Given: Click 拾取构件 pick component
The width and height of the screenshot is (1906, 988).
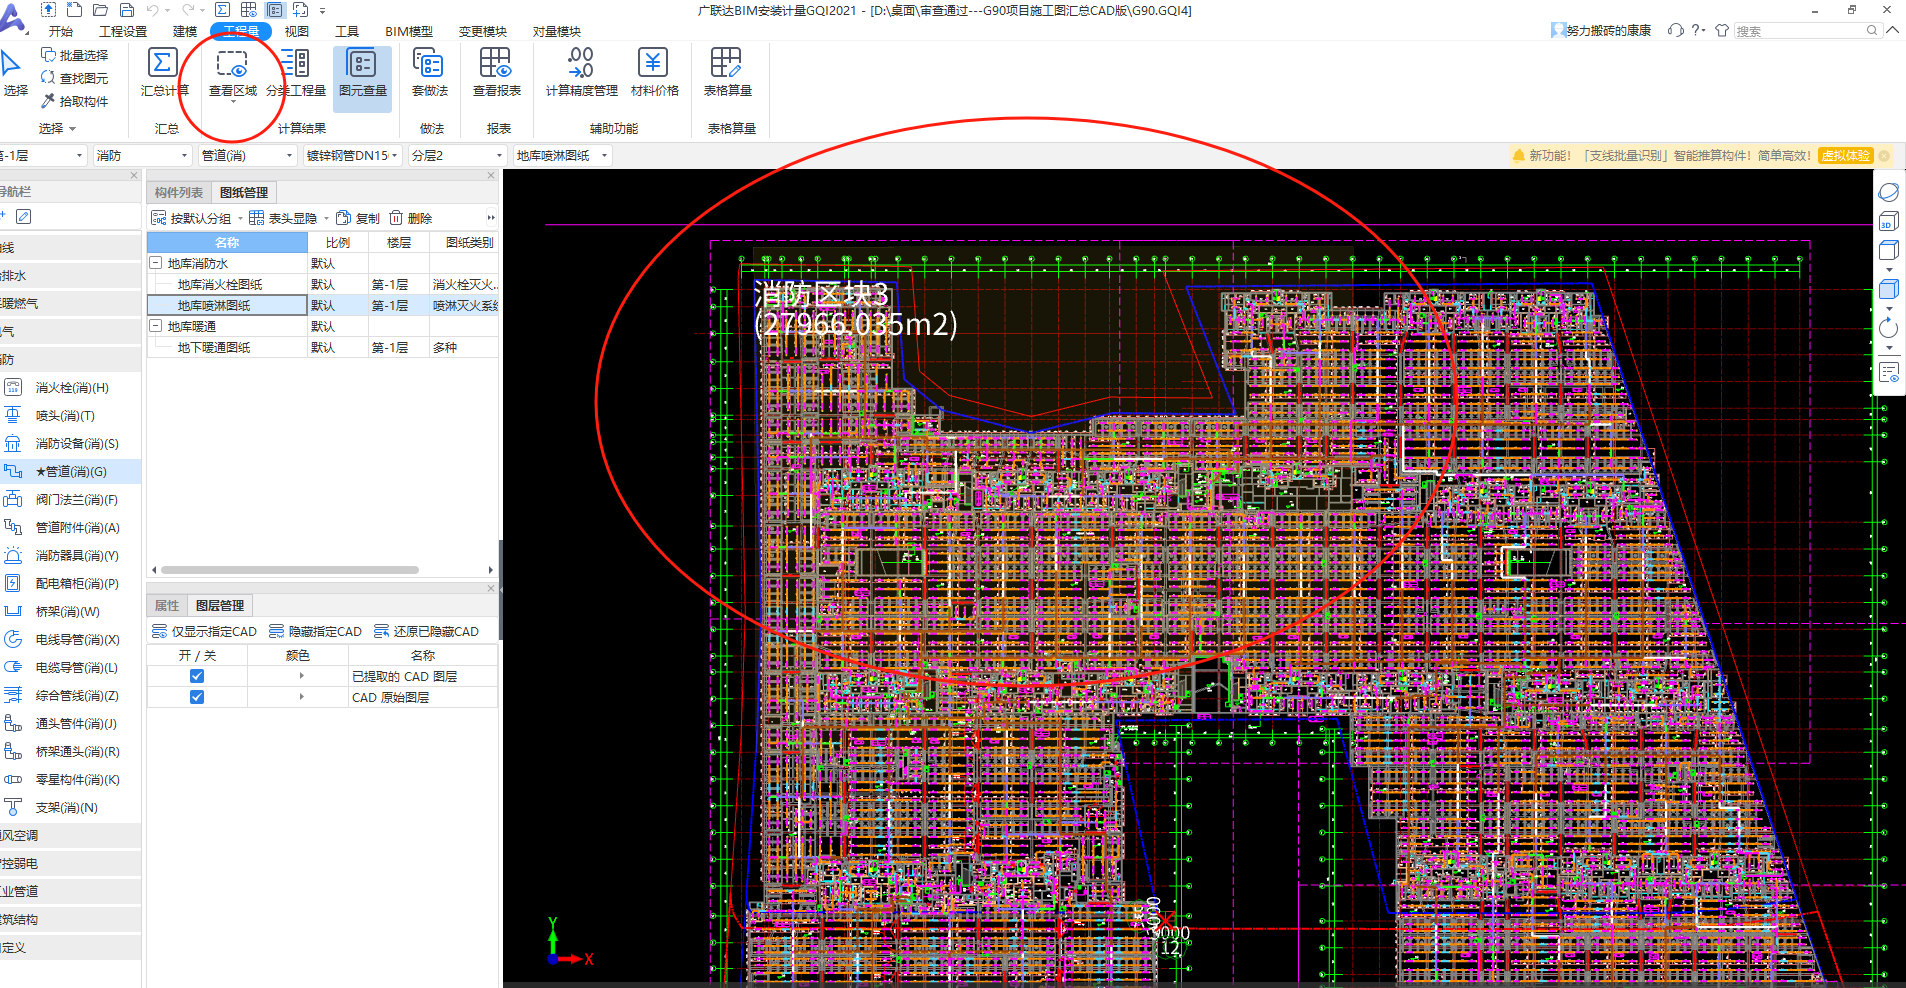Looking at the screenshot, I should 75,101.
